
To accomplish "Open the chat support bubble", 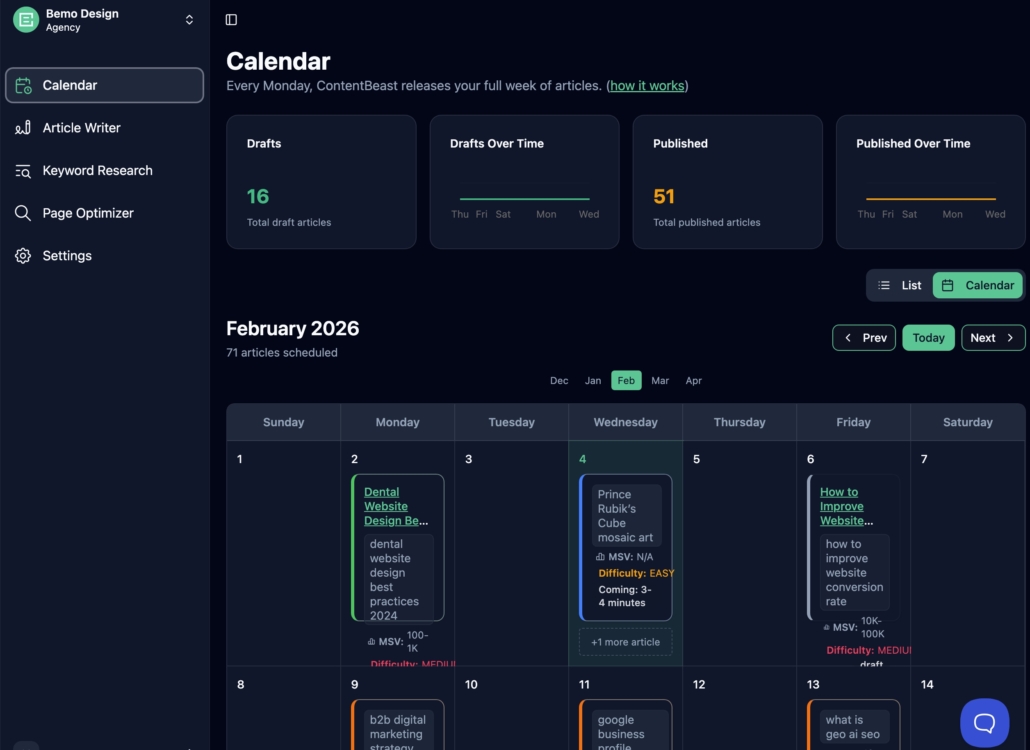I will coord(984,723).
